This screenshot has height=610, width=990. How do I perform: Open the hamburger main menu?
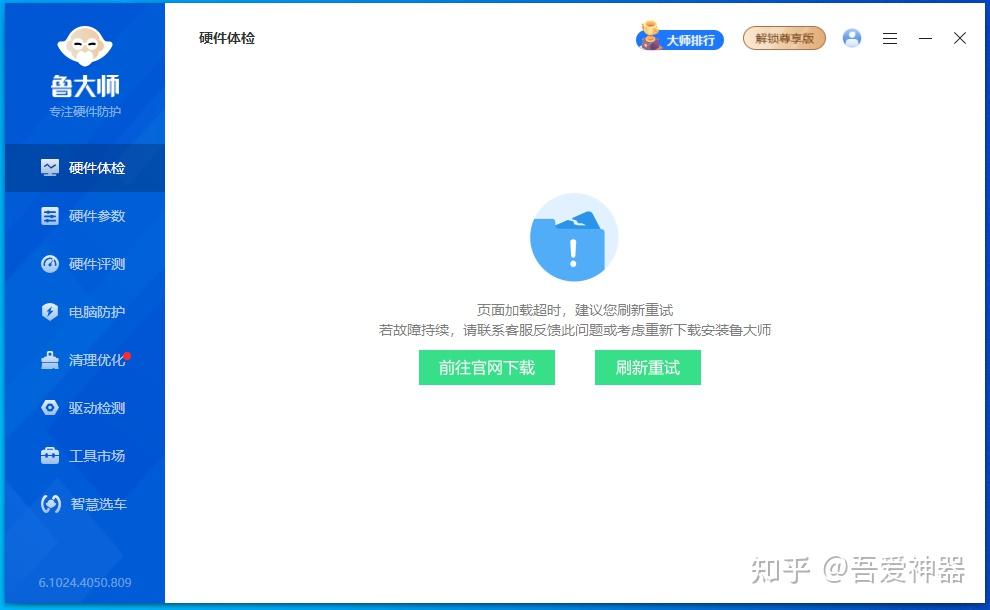(890, 39)
